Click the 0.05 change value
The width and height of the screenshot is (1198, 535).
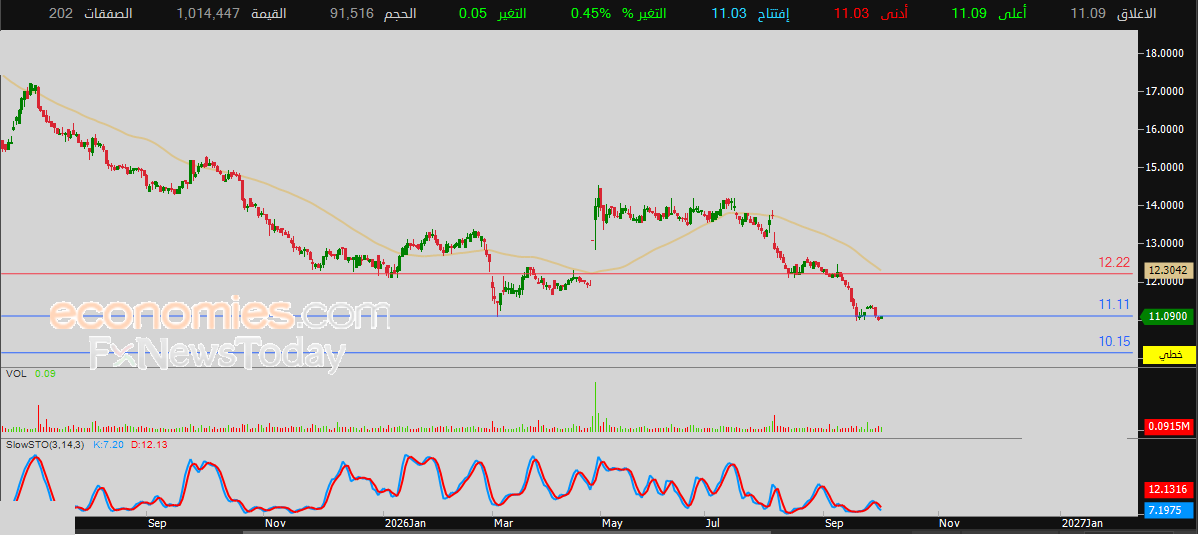(473, 14)
